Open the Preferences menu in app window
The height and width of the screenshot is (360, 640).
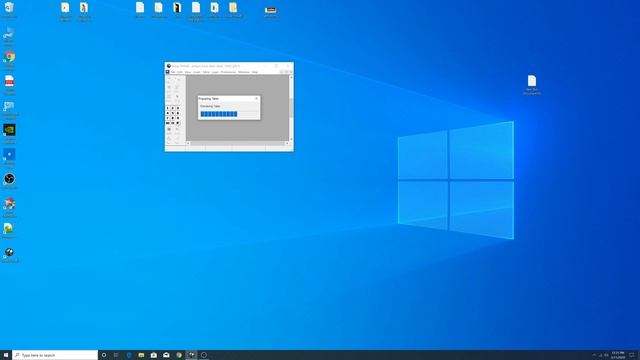(x=228, y=72)
